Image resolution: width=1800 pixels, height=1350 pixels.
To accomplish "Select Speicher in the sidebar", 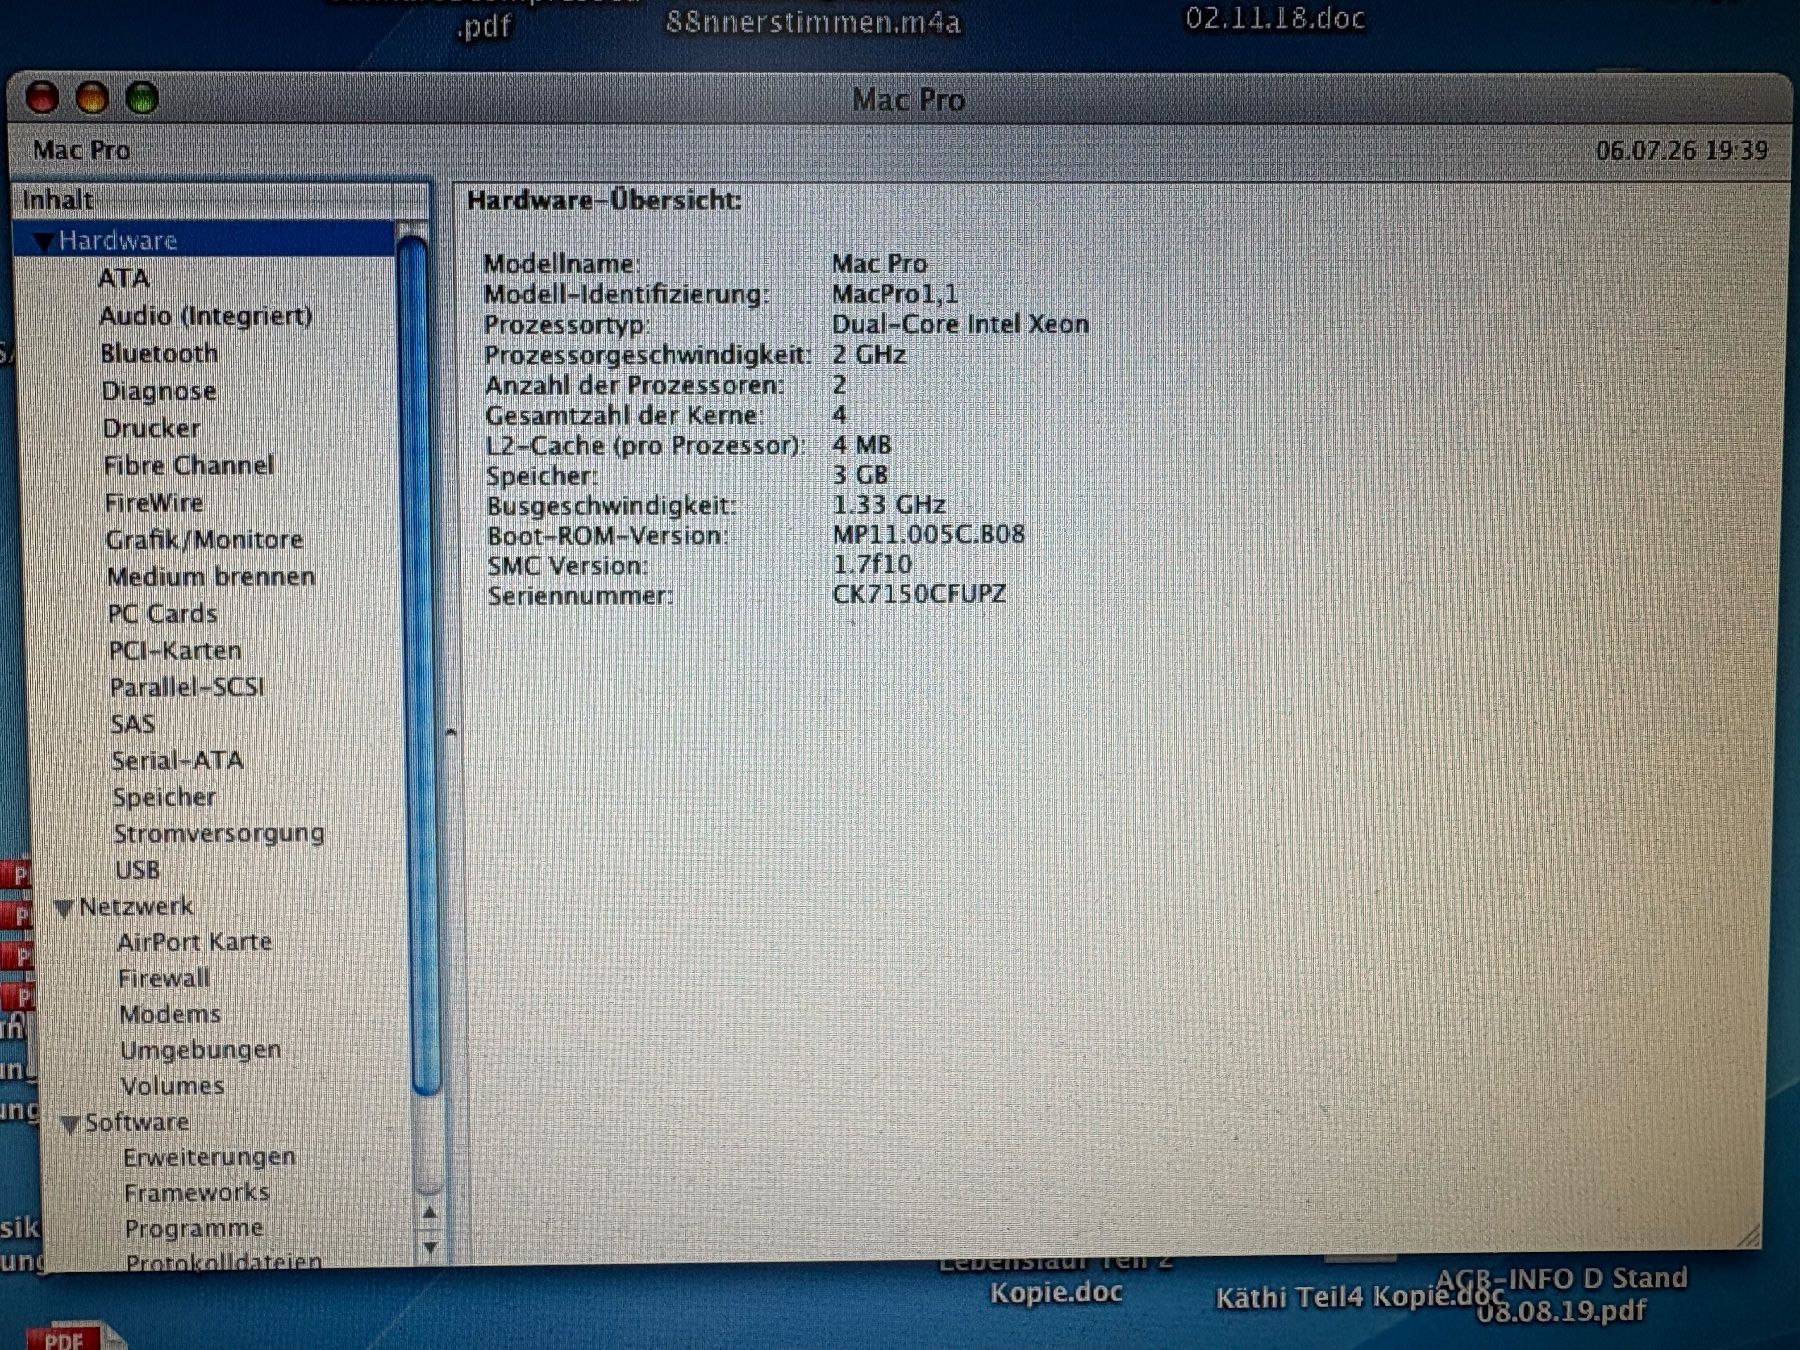I will 165,797.
